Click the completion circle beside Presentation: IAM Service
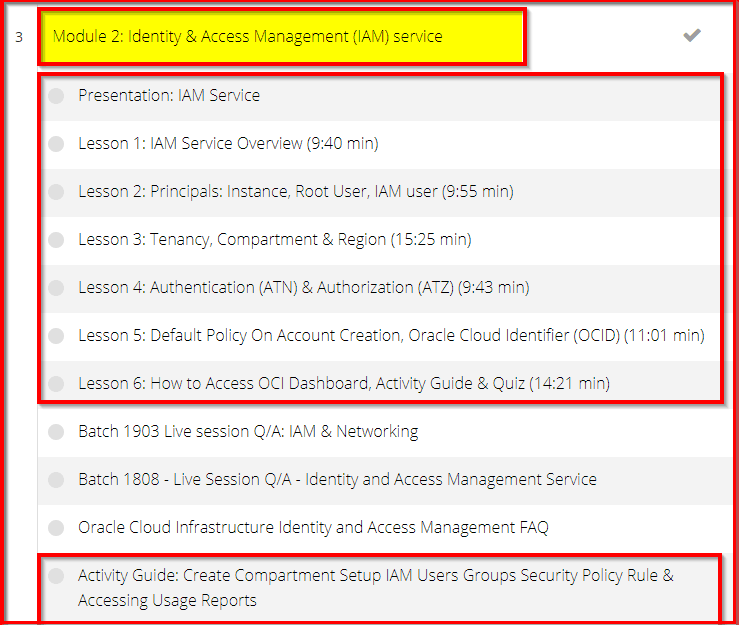 56,96
